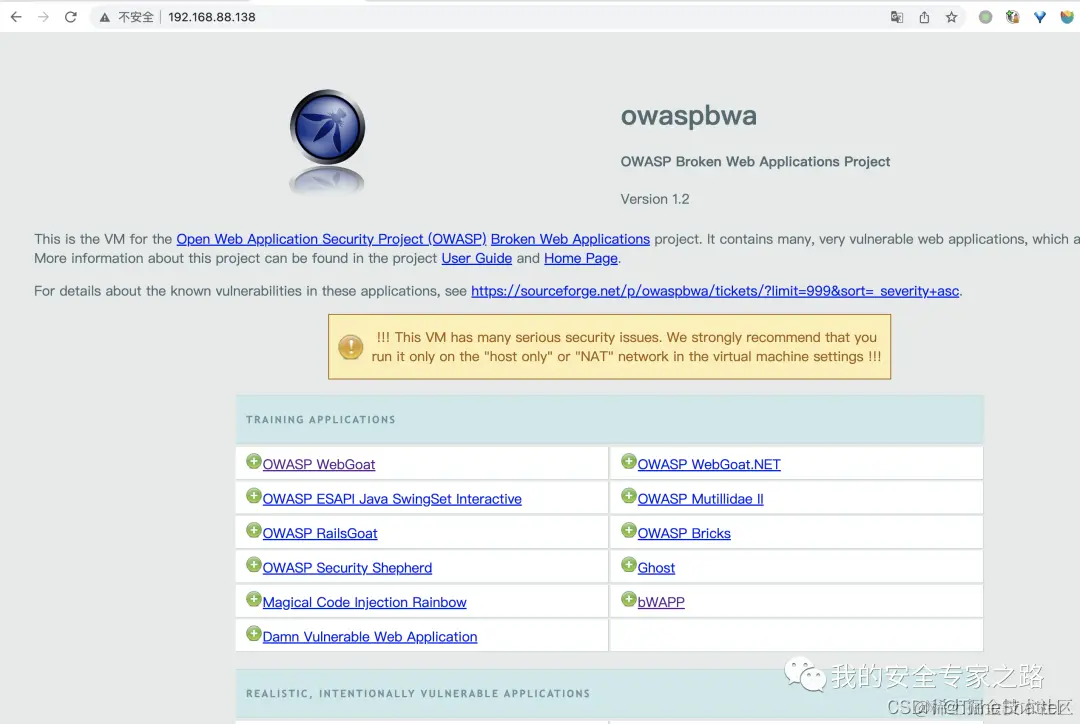This screenshot has width=1080, height=724.
Task: Click the not-secure warning triangle icon
Action: click(105, 17)
